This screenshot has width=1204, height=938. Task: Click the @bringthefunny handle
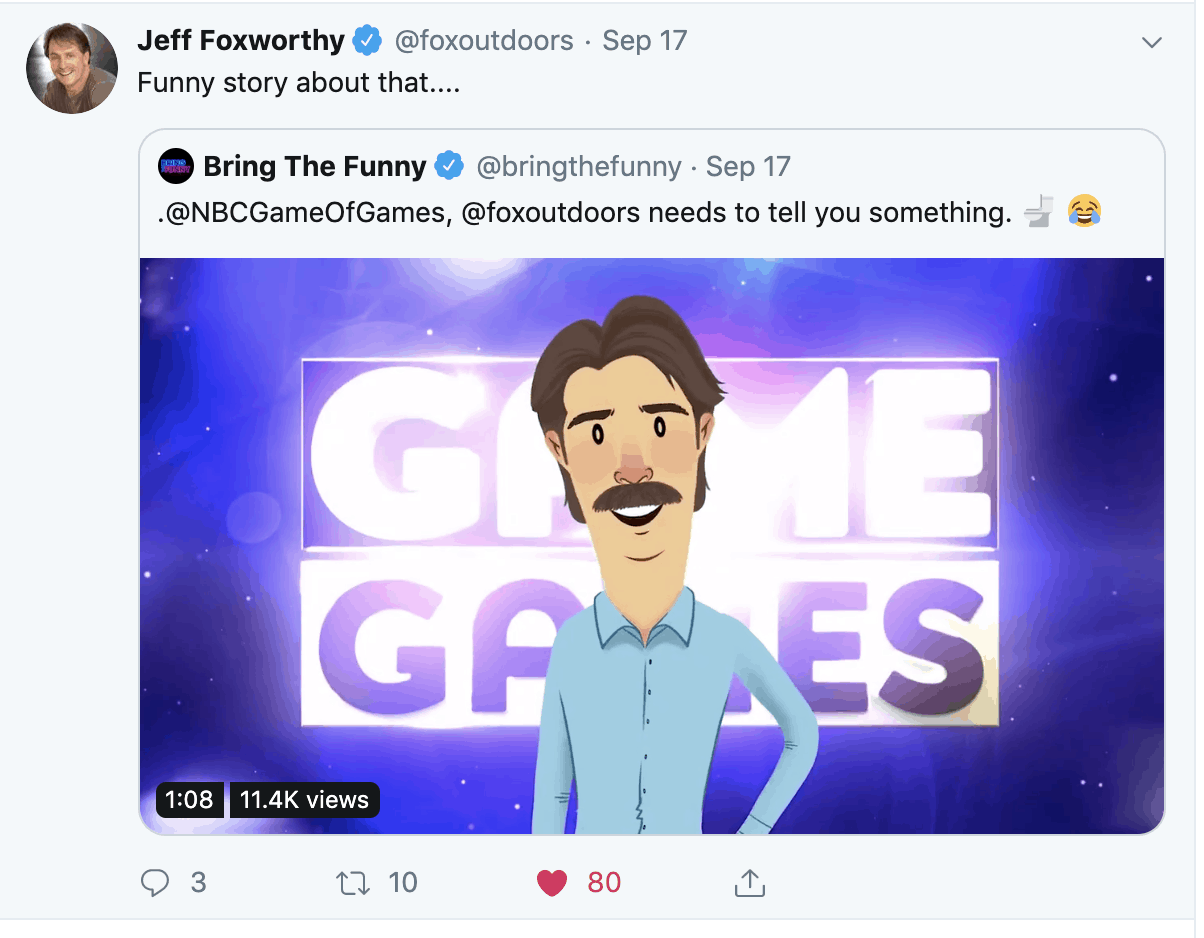[x=578, y=167]
